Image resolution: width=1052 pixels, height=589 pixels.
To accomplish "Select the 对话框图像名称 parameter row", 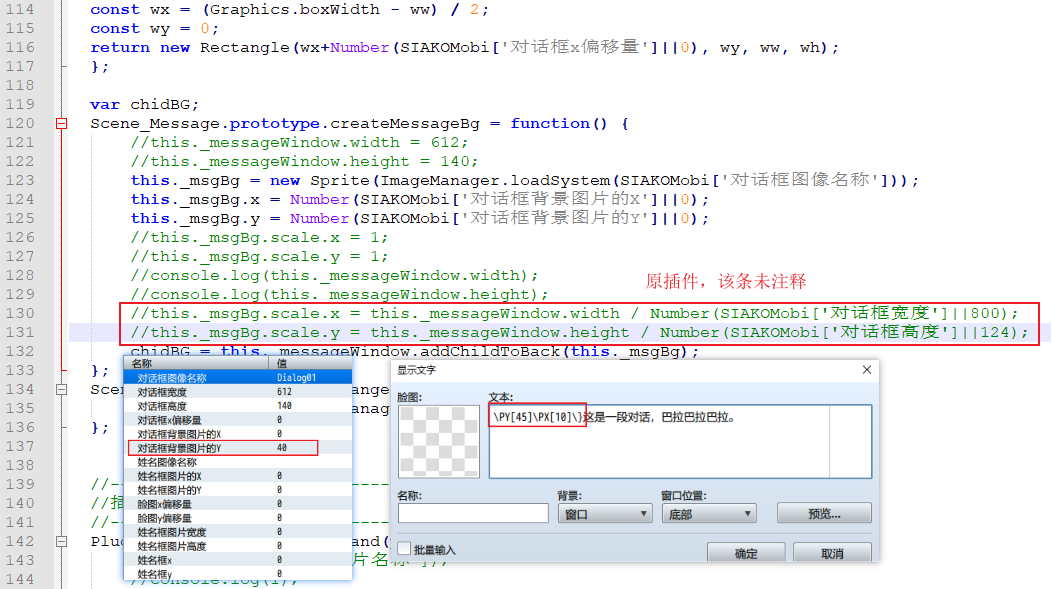I will [238, 378].
